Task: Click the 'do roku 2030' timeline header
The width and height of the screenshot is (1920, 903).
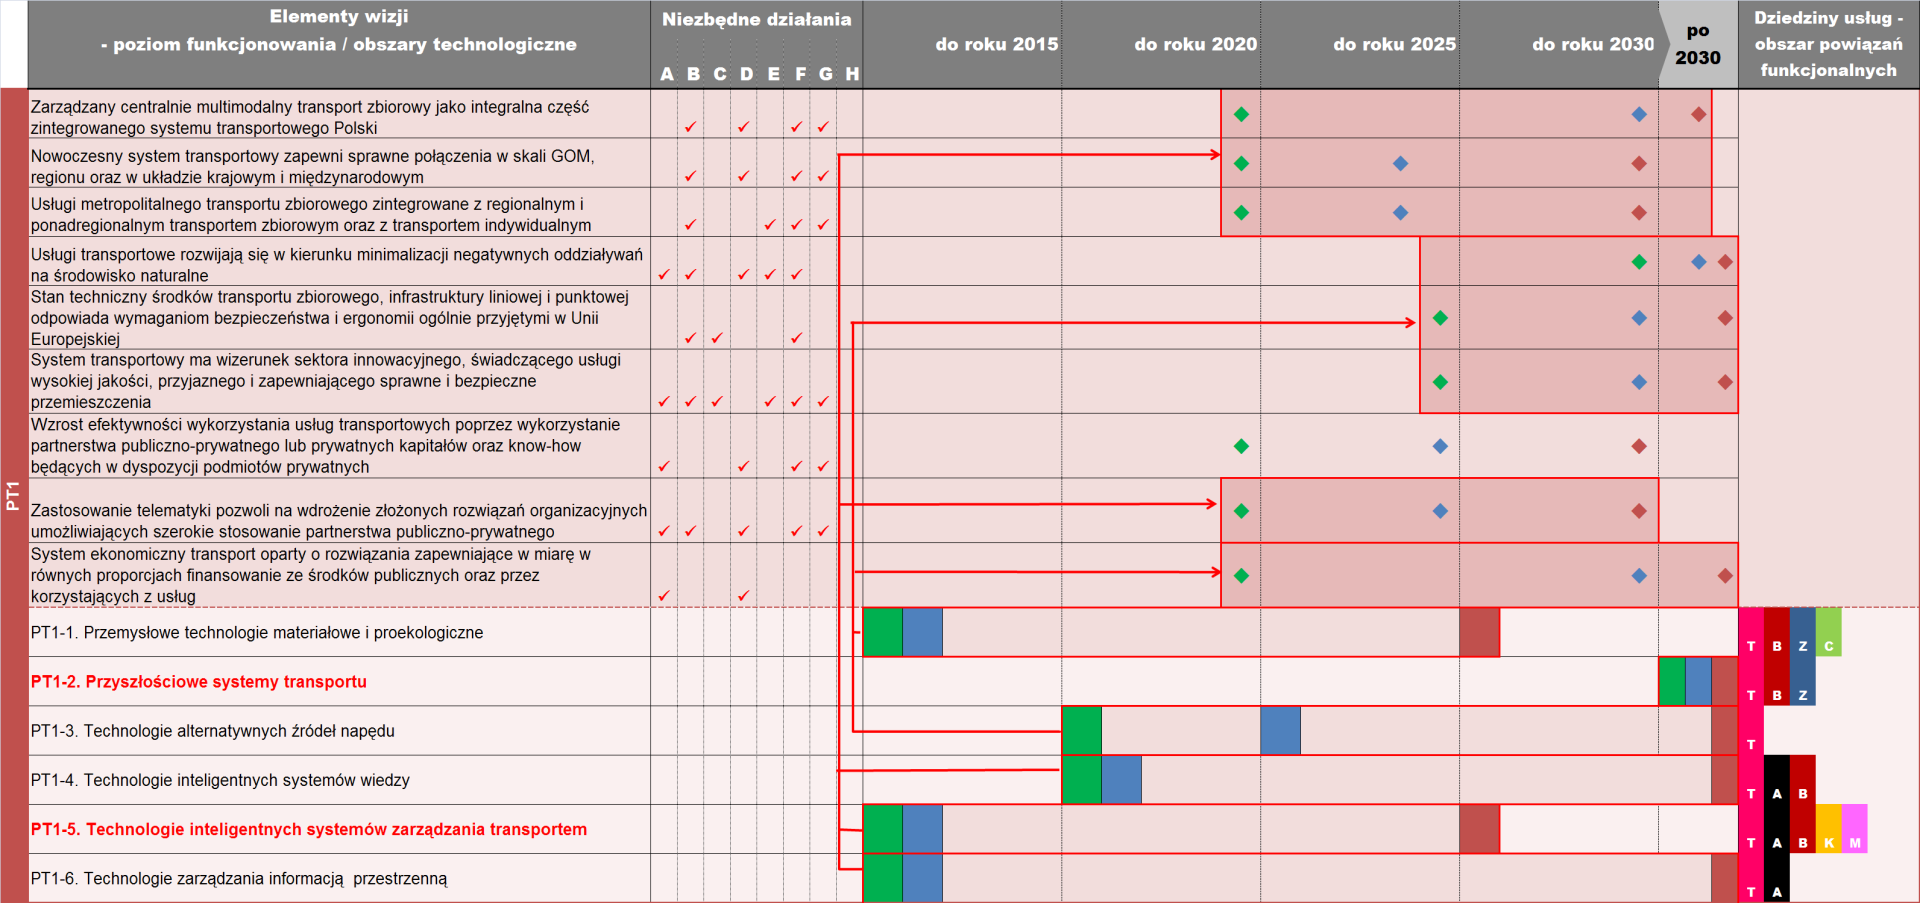Action: 1593,44
